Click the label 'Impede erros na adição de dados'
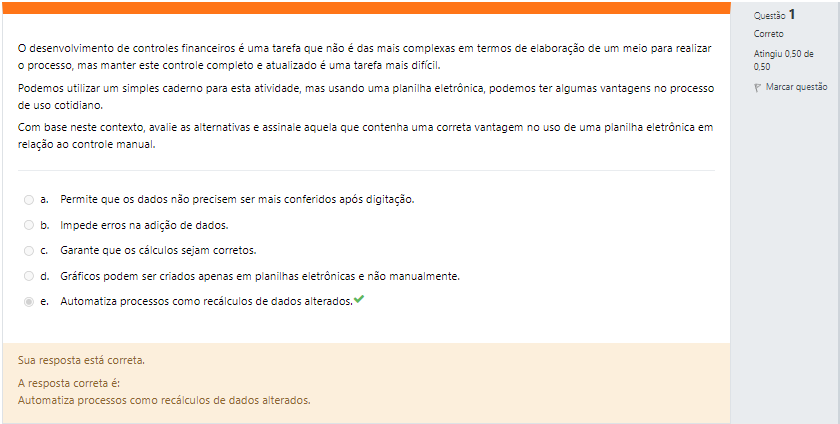Image resolution: width=840 pixels, height=424 pixels. click(144, 225)
